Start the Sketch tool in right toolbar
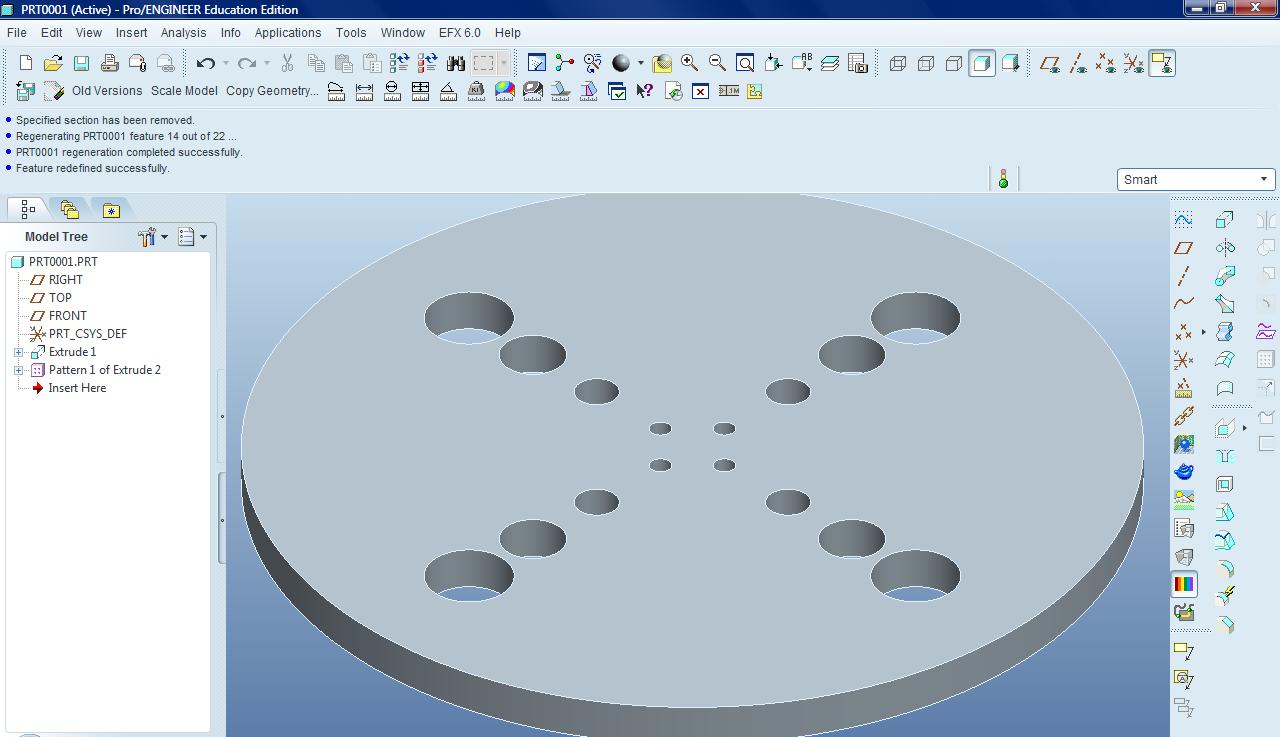Viewport: 1282px width, 737px height. [x=1184, y=220]
